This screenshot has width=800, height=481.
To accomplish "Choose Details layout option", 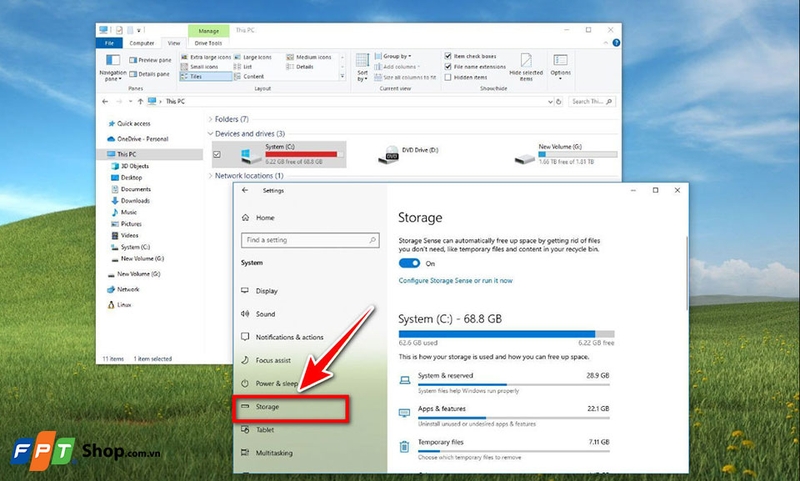I will pos(300,67).
